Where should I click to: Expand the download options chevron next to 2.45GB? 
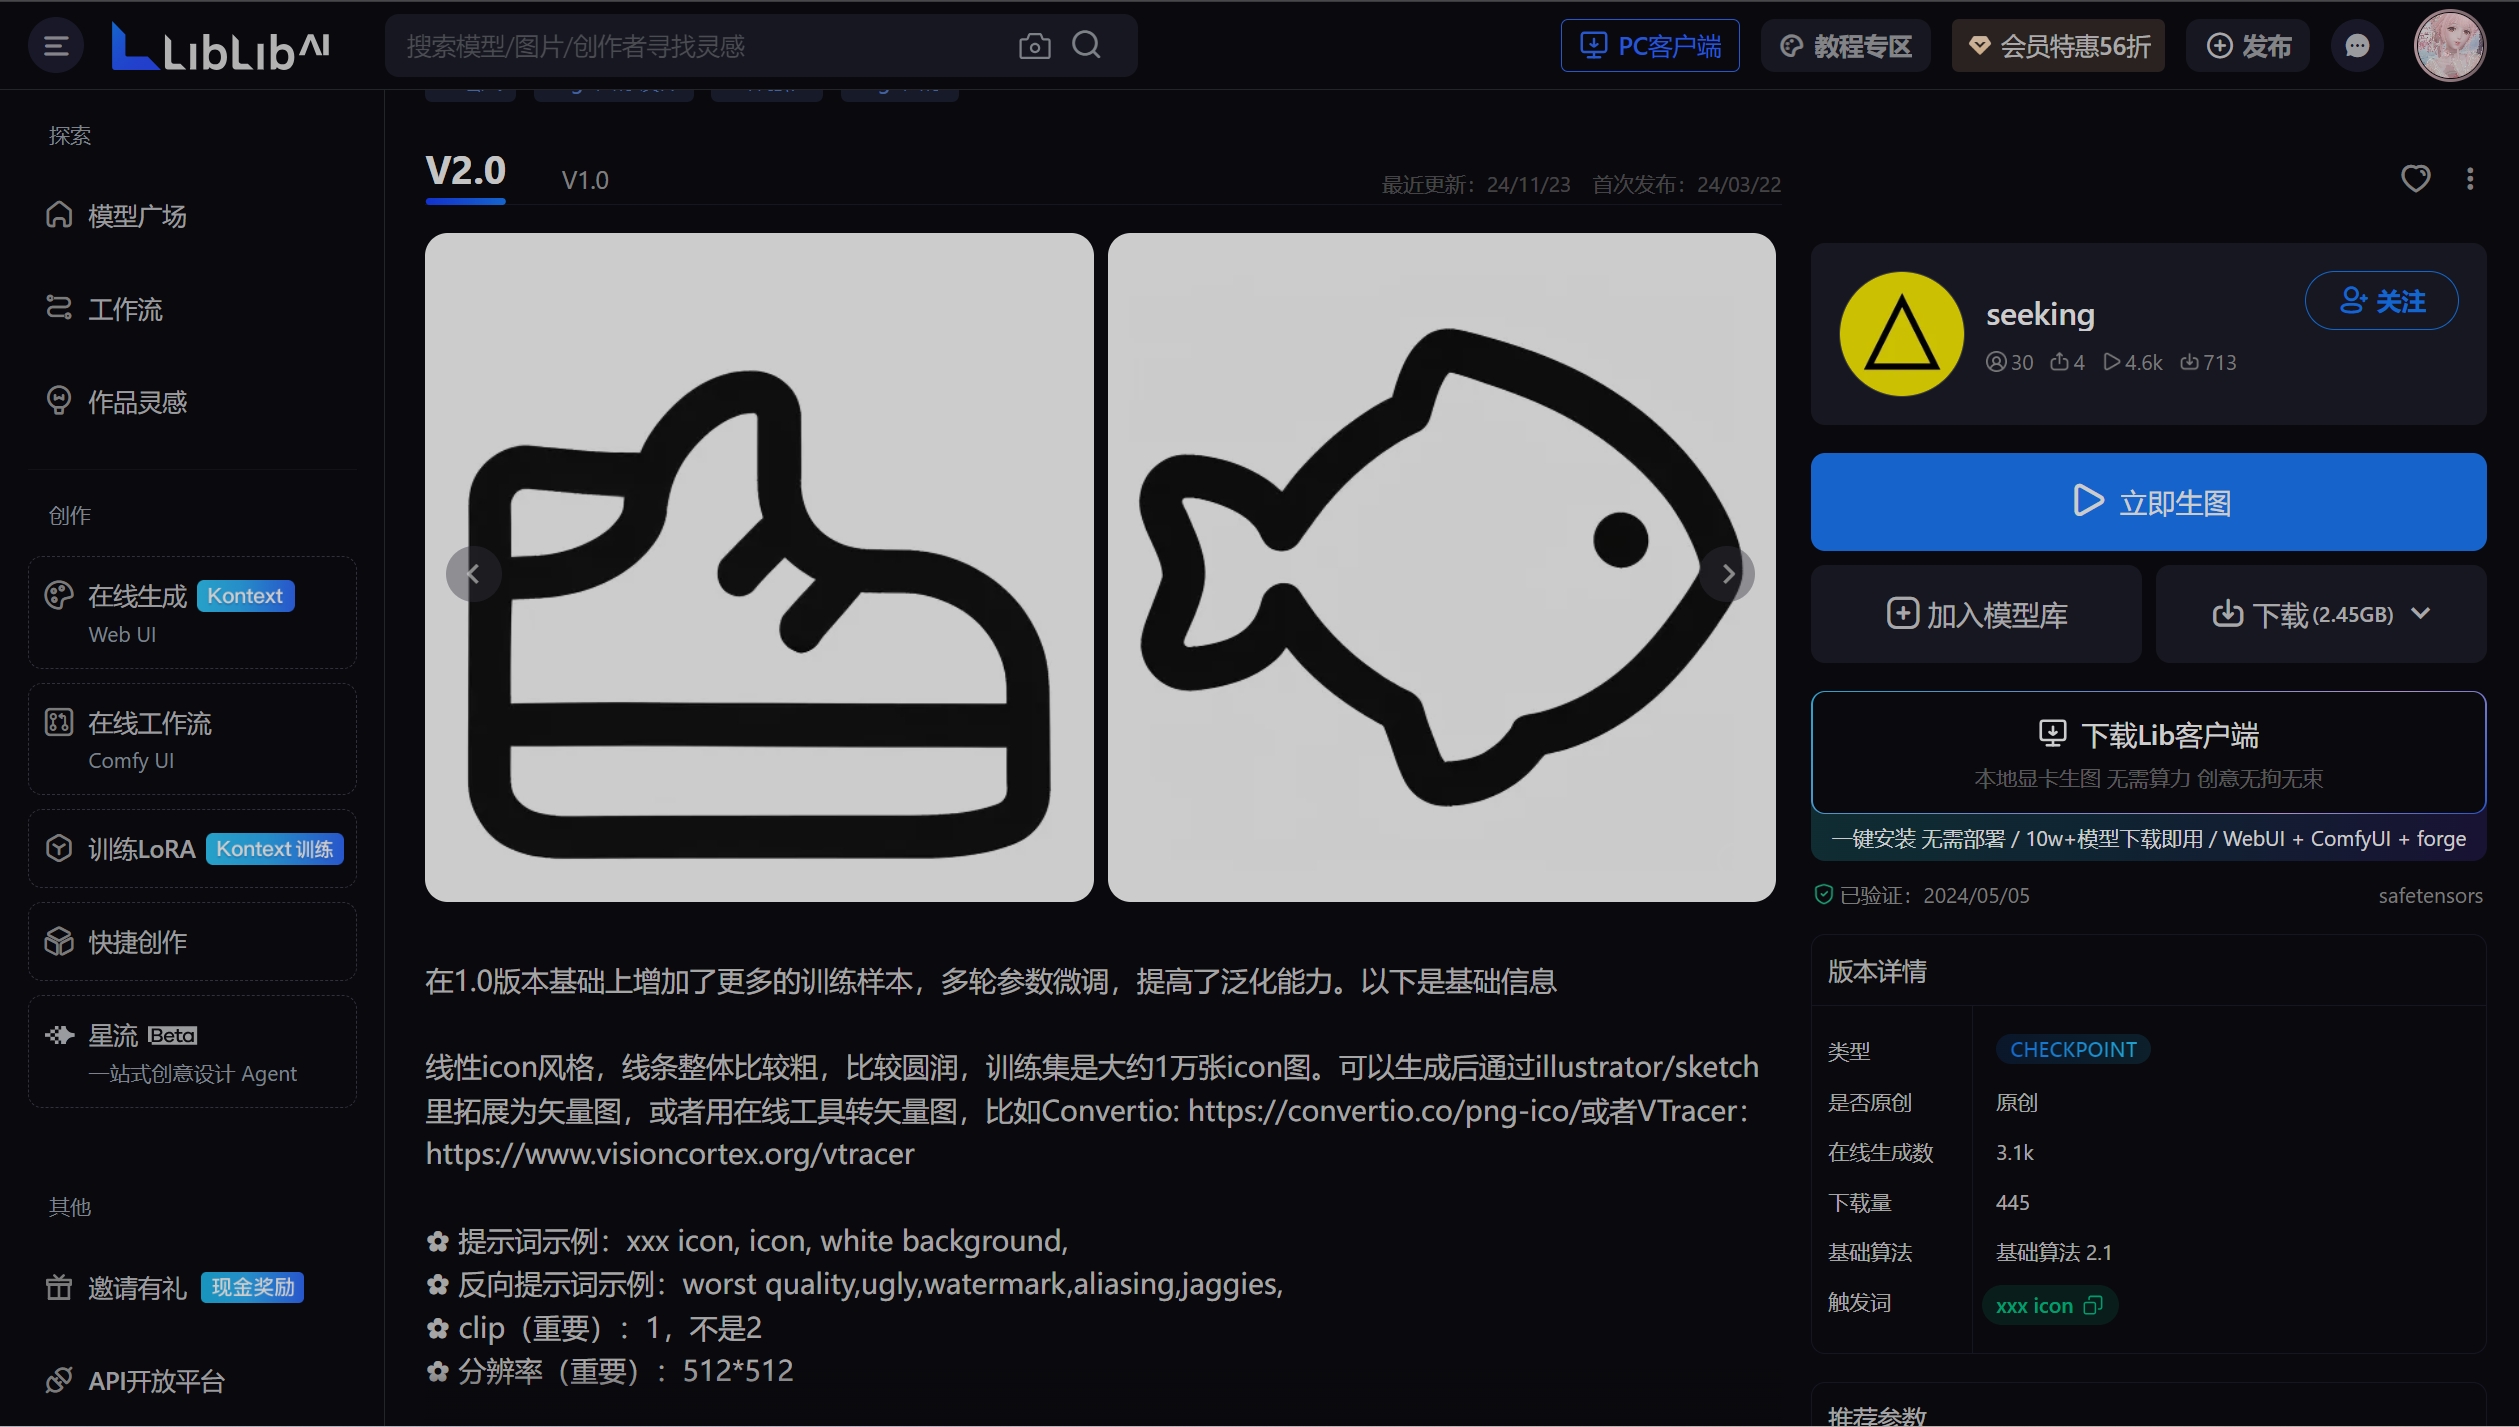2421,613
